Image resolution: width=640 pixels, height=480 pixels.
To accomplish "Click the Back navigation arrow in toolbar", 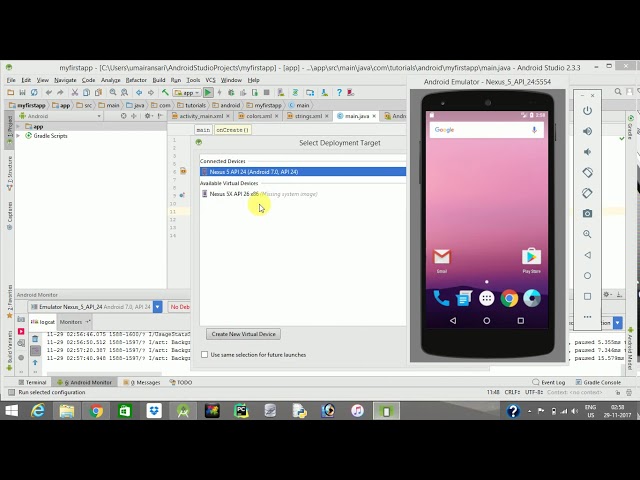I will coord(139,93).
